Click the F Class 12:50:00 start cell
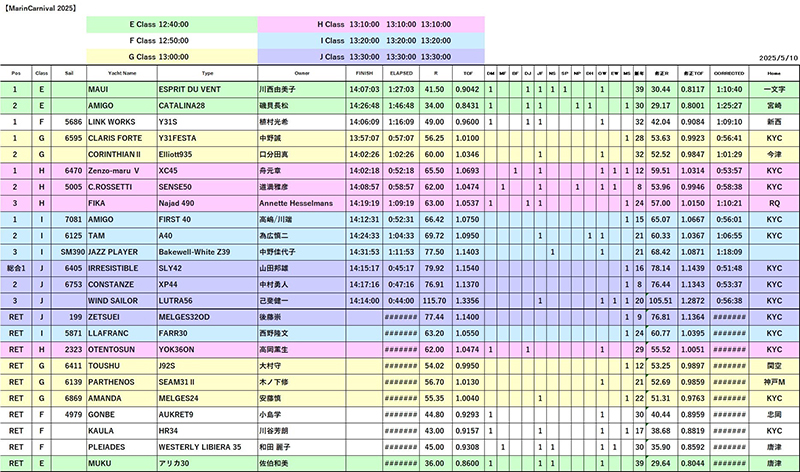 tap(172, 41)
